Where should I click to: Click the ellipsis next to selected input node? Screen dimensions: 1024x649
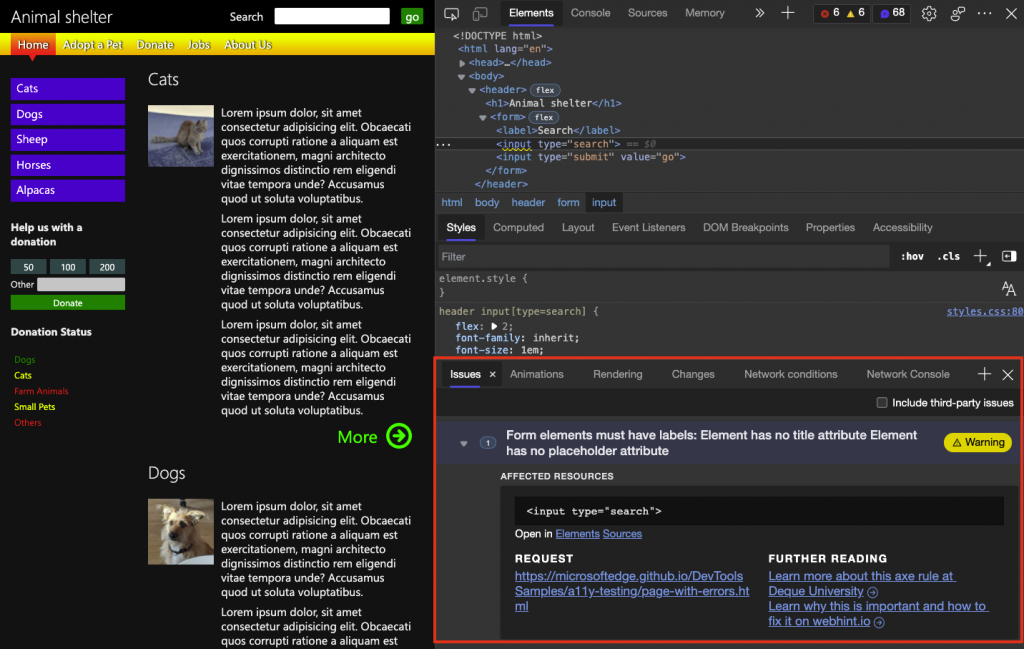point(443,144)
